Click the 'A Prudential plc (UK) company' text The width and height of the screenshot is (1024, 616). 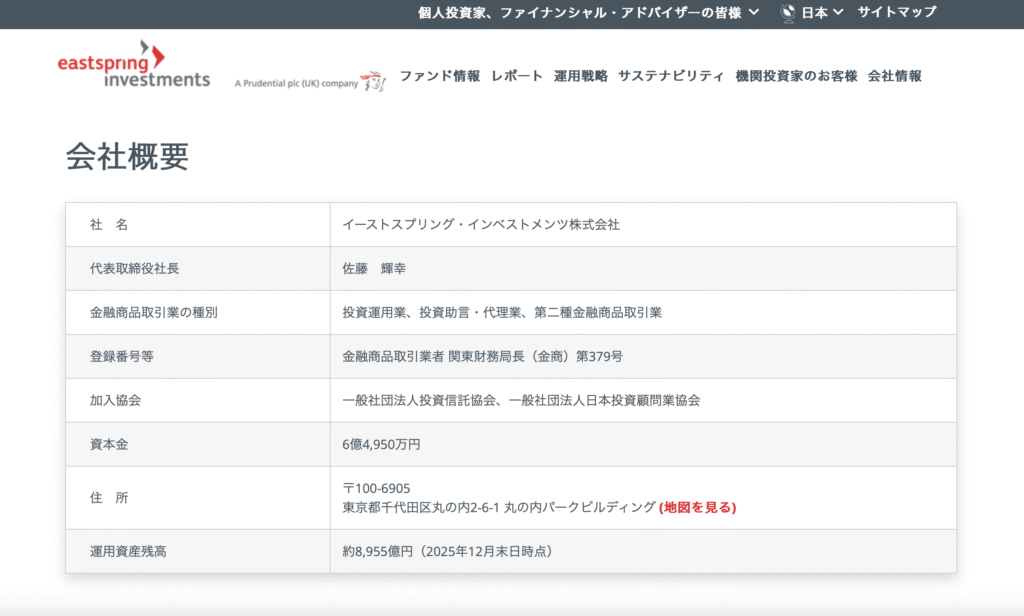(296, 84)
